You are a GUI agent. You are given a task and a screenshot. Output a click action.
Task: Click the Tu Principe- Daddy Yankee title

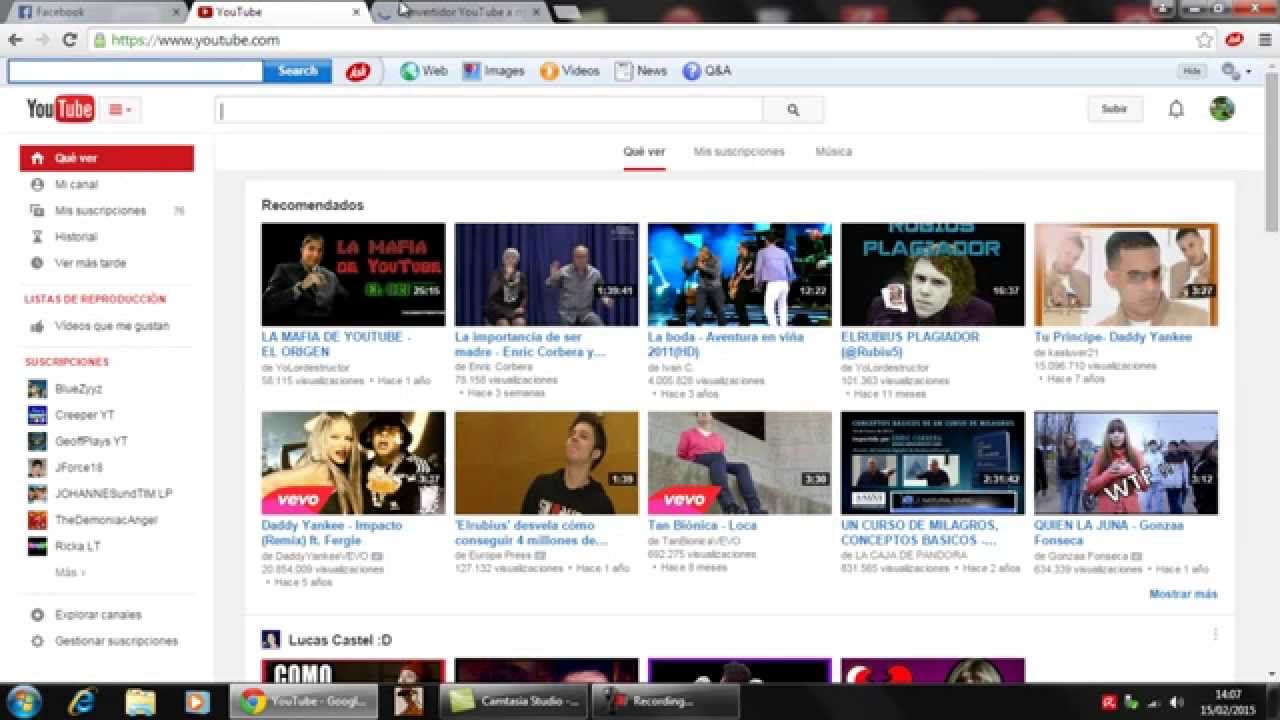(x=1113, y=337)
